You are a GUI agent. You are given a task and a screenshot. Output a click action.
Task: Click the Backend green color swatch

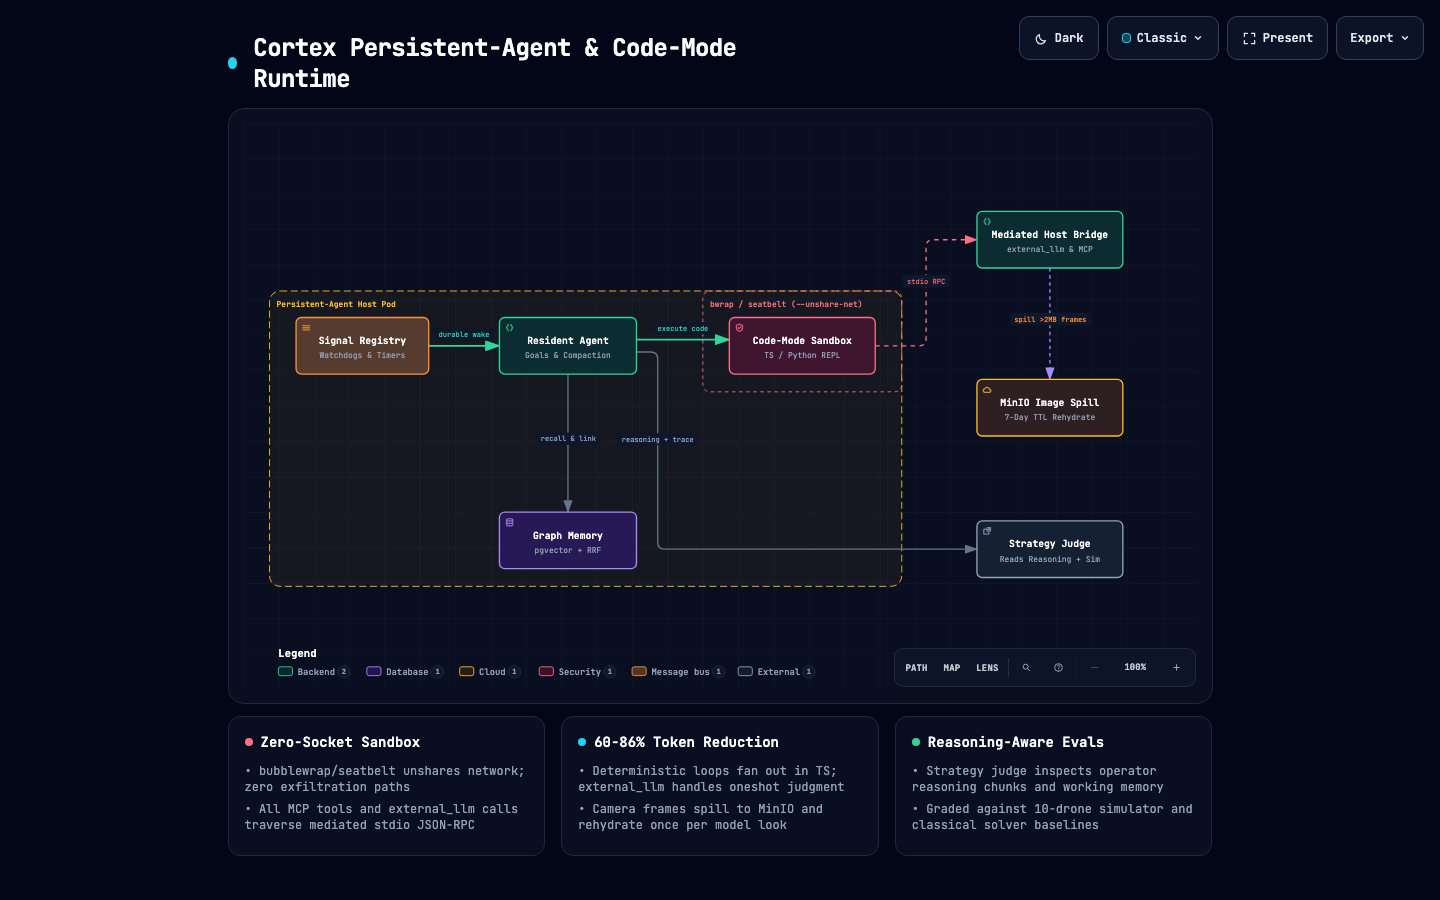tap(285, 672)
